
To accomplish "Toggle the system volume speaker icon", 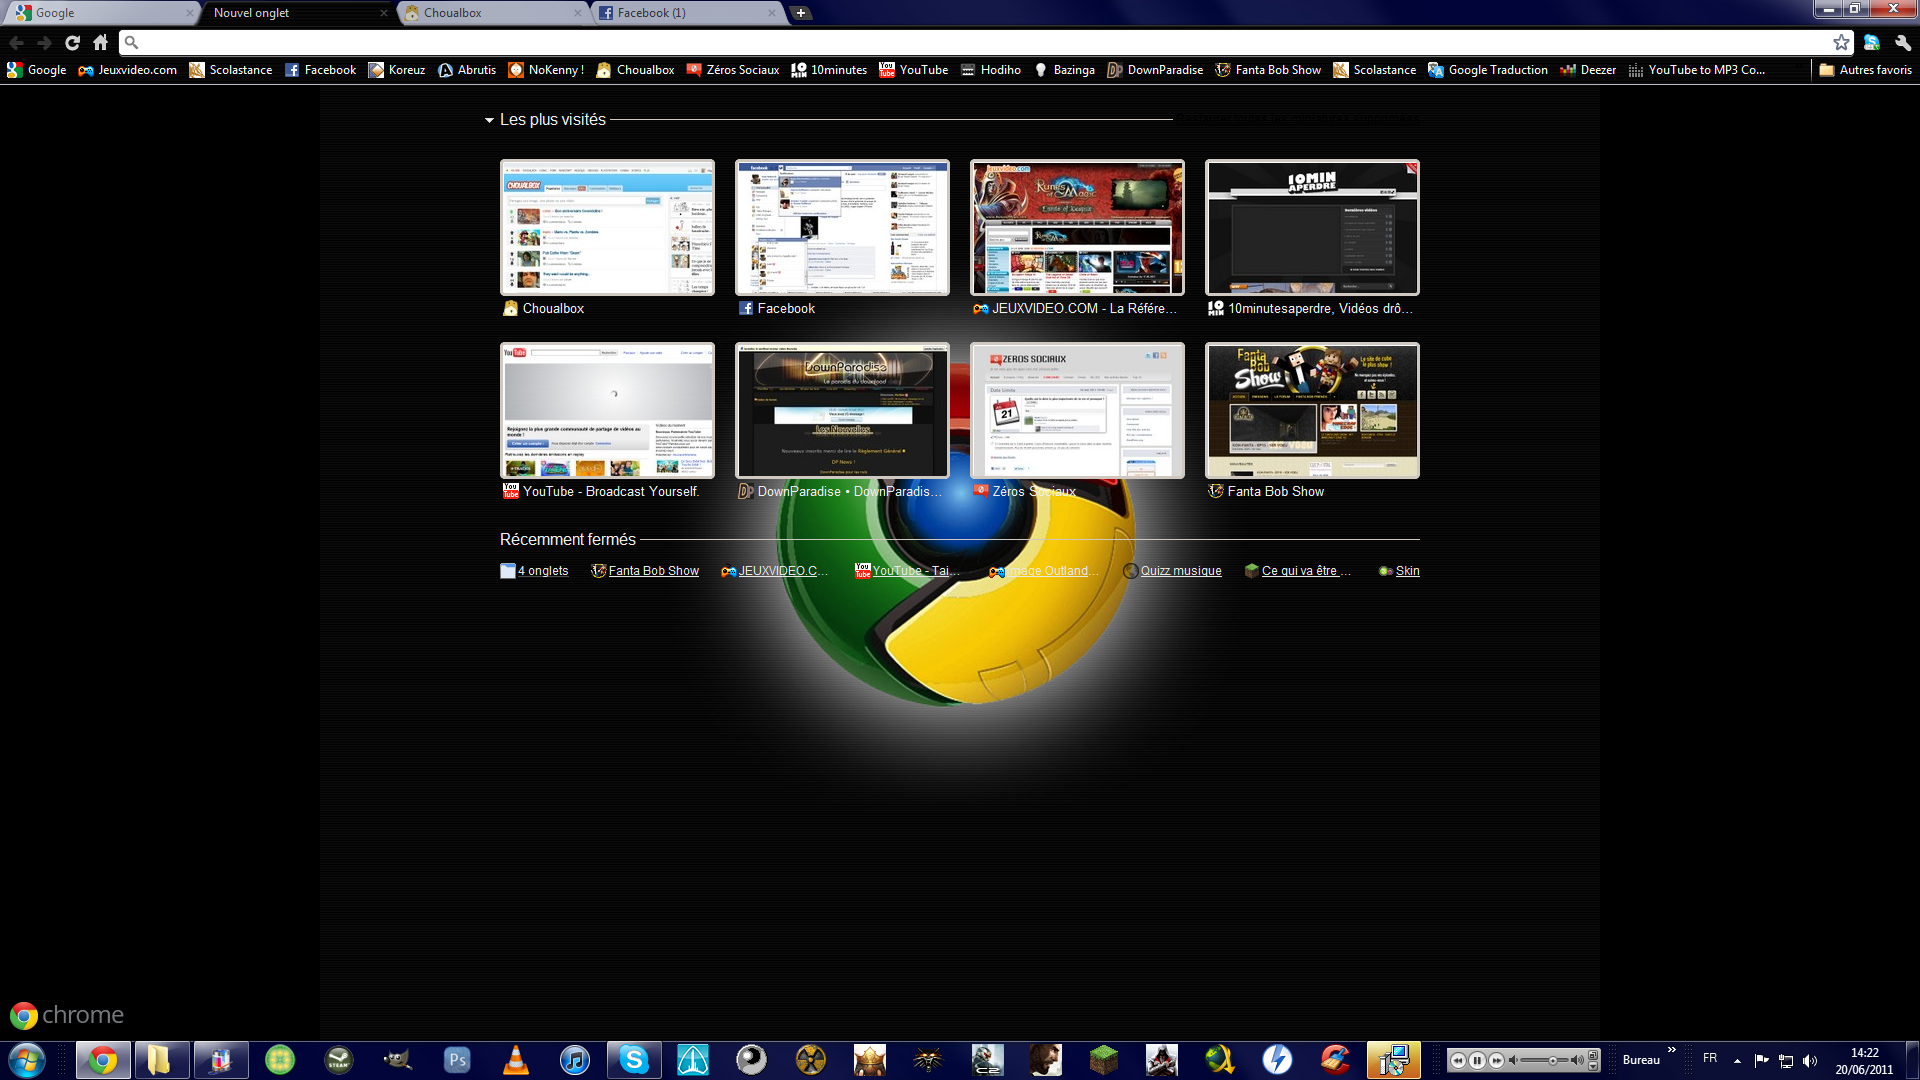I will coord(1810,1061).
